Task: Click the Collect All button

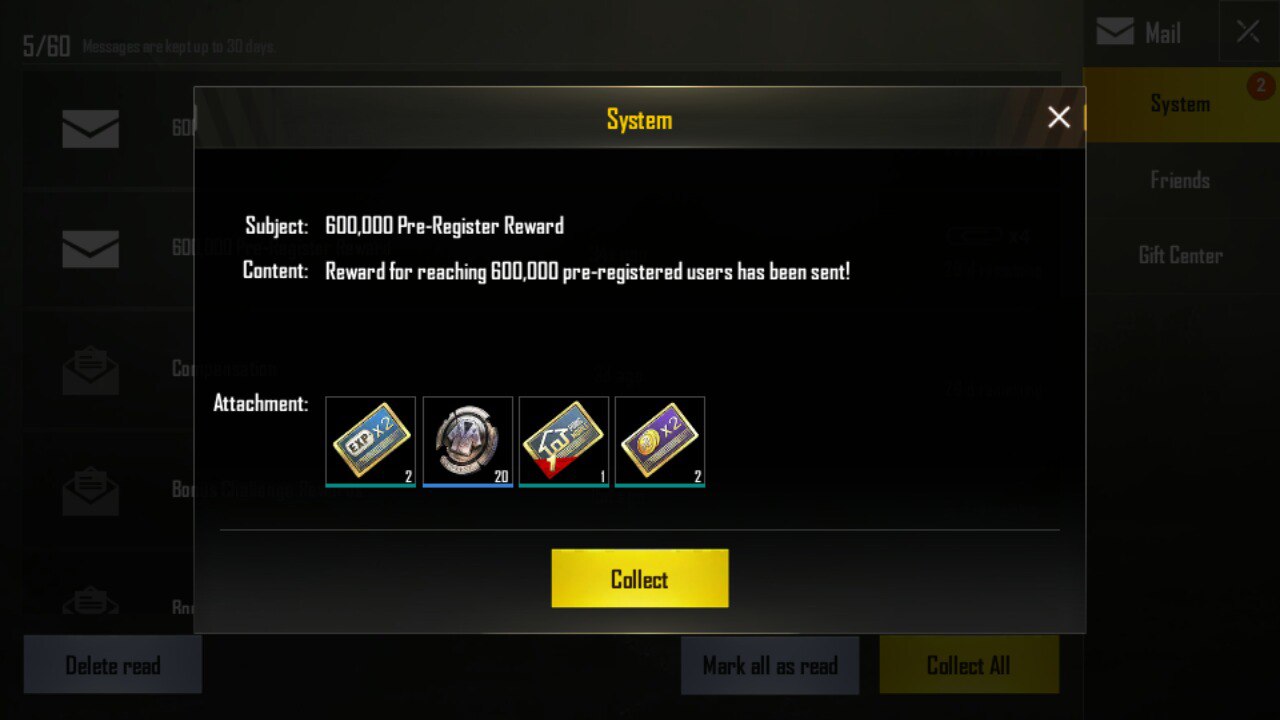Action: tap(969, 665)
